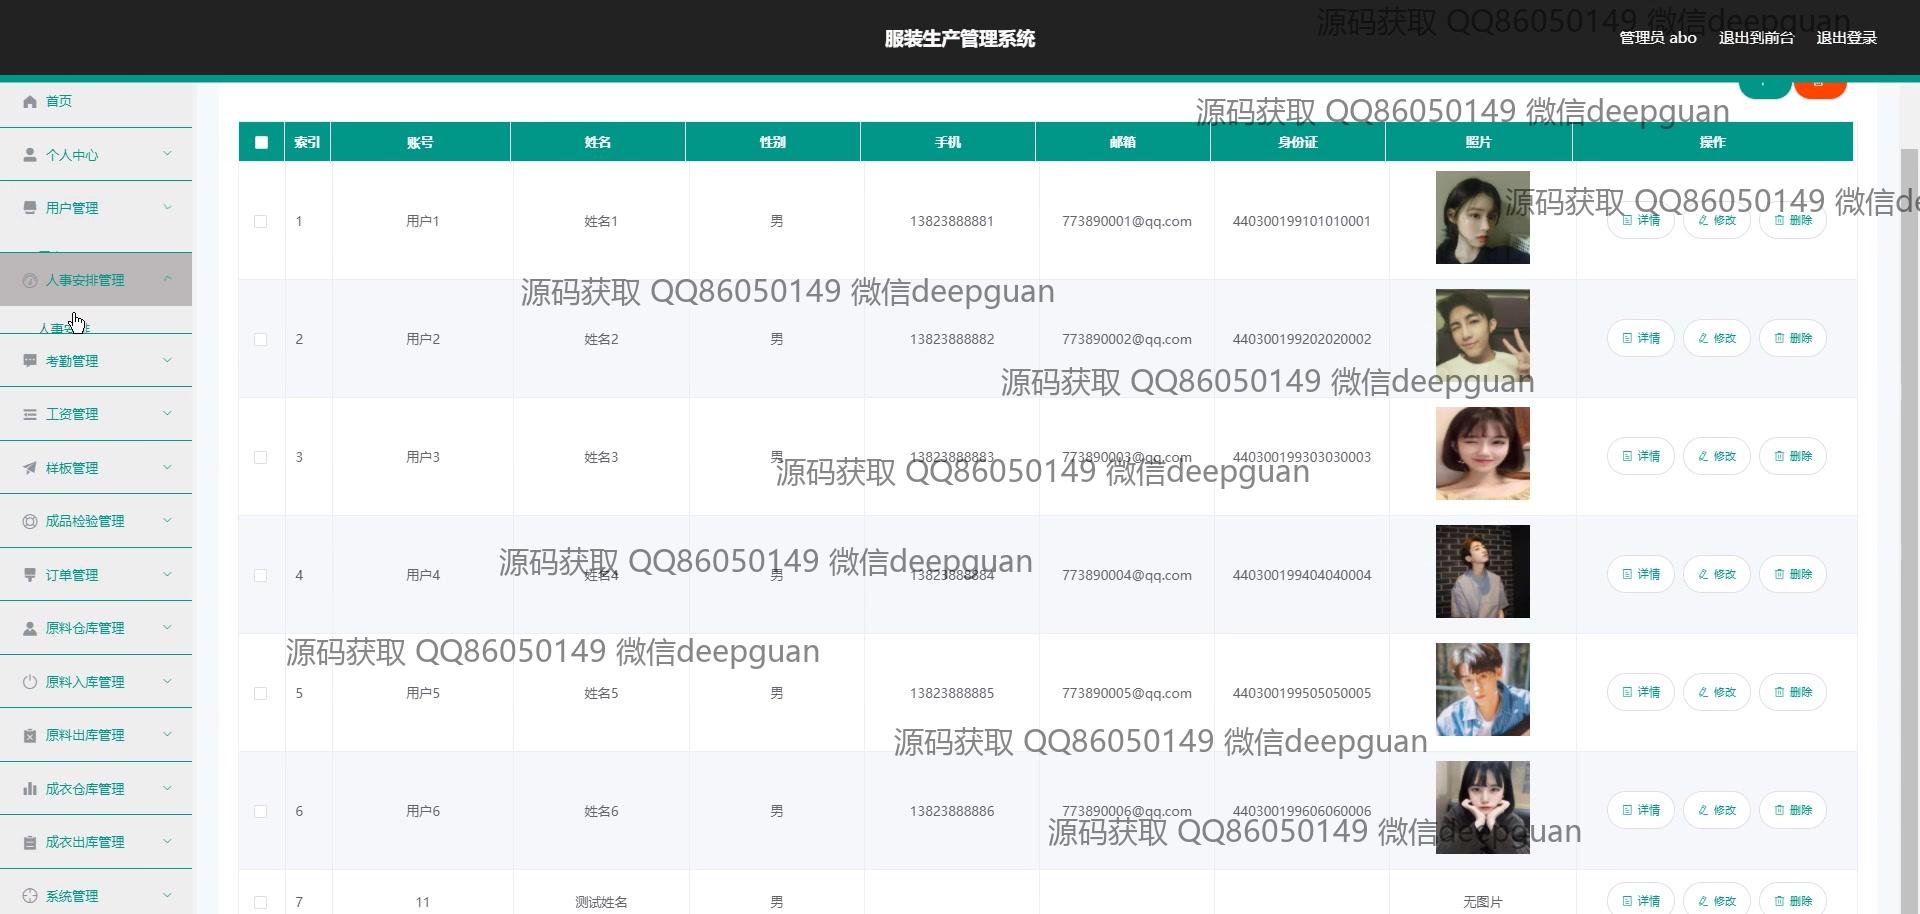
Task: Open the 原料入库管理 menu
Action: coord(96,682)
